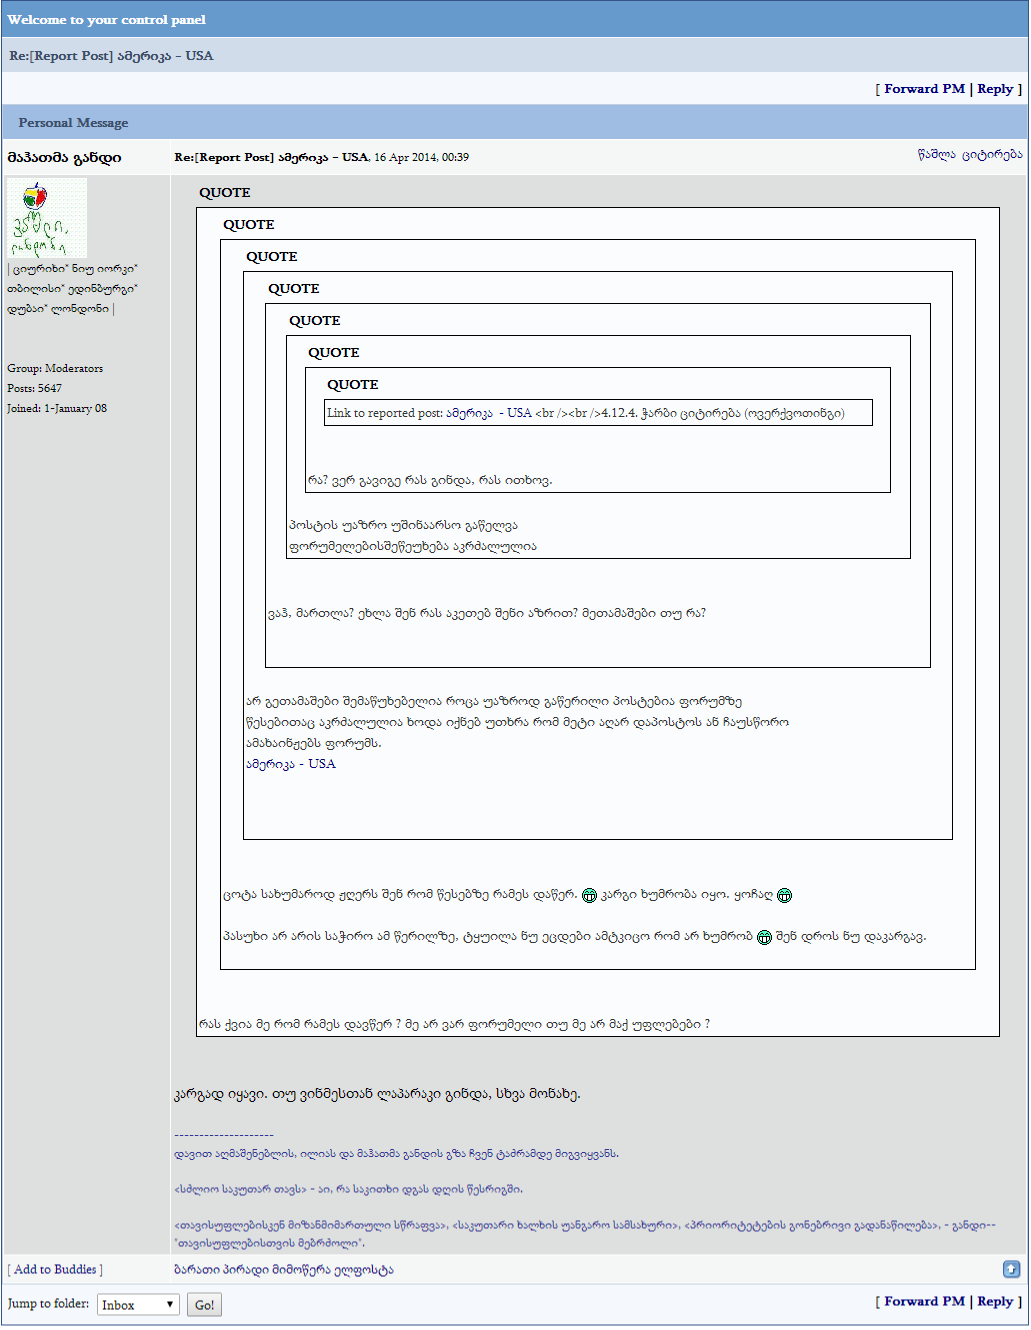Click the Forward PM link

coord(921,88)
